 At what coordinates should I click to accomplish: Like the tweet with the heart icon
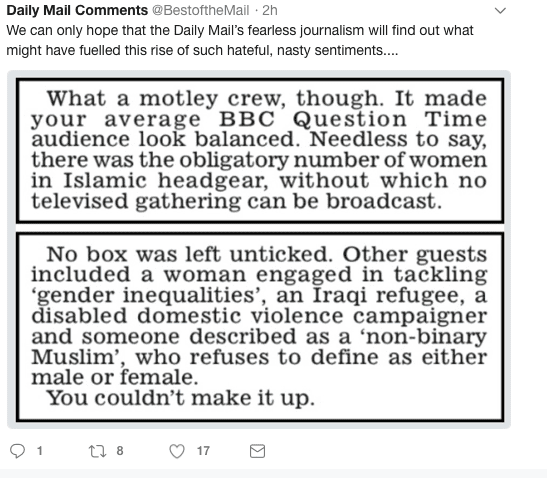pyautogui.click(x=177, y=451)
